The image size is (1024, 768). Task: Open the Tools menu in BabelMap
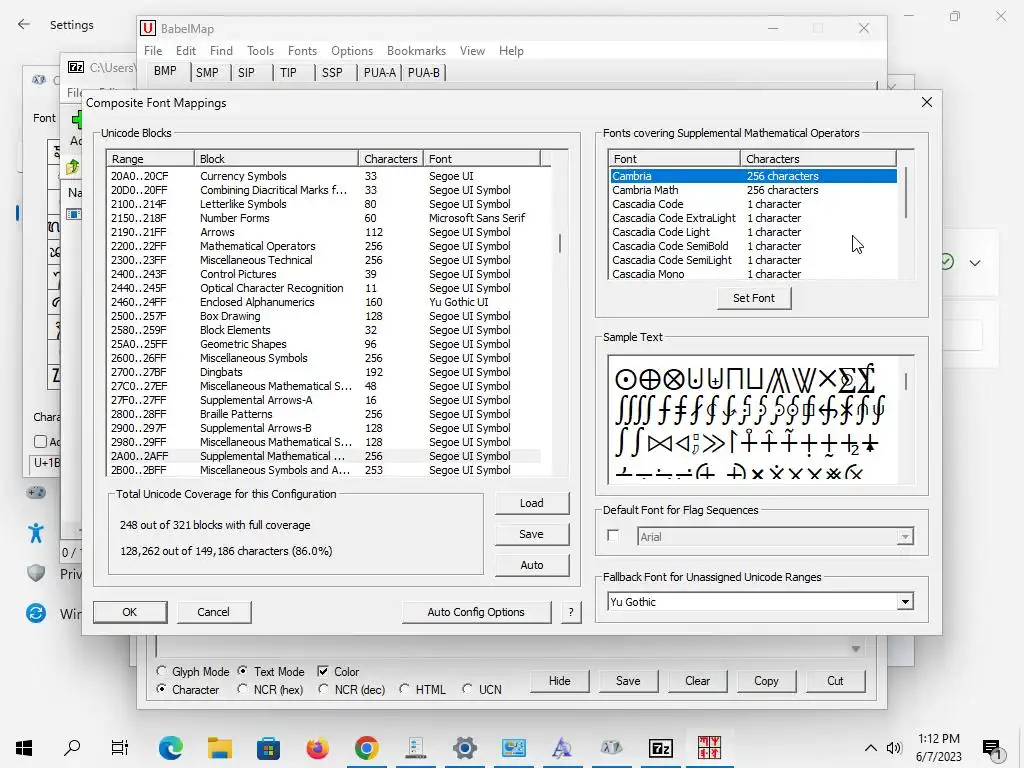point(260,50)
